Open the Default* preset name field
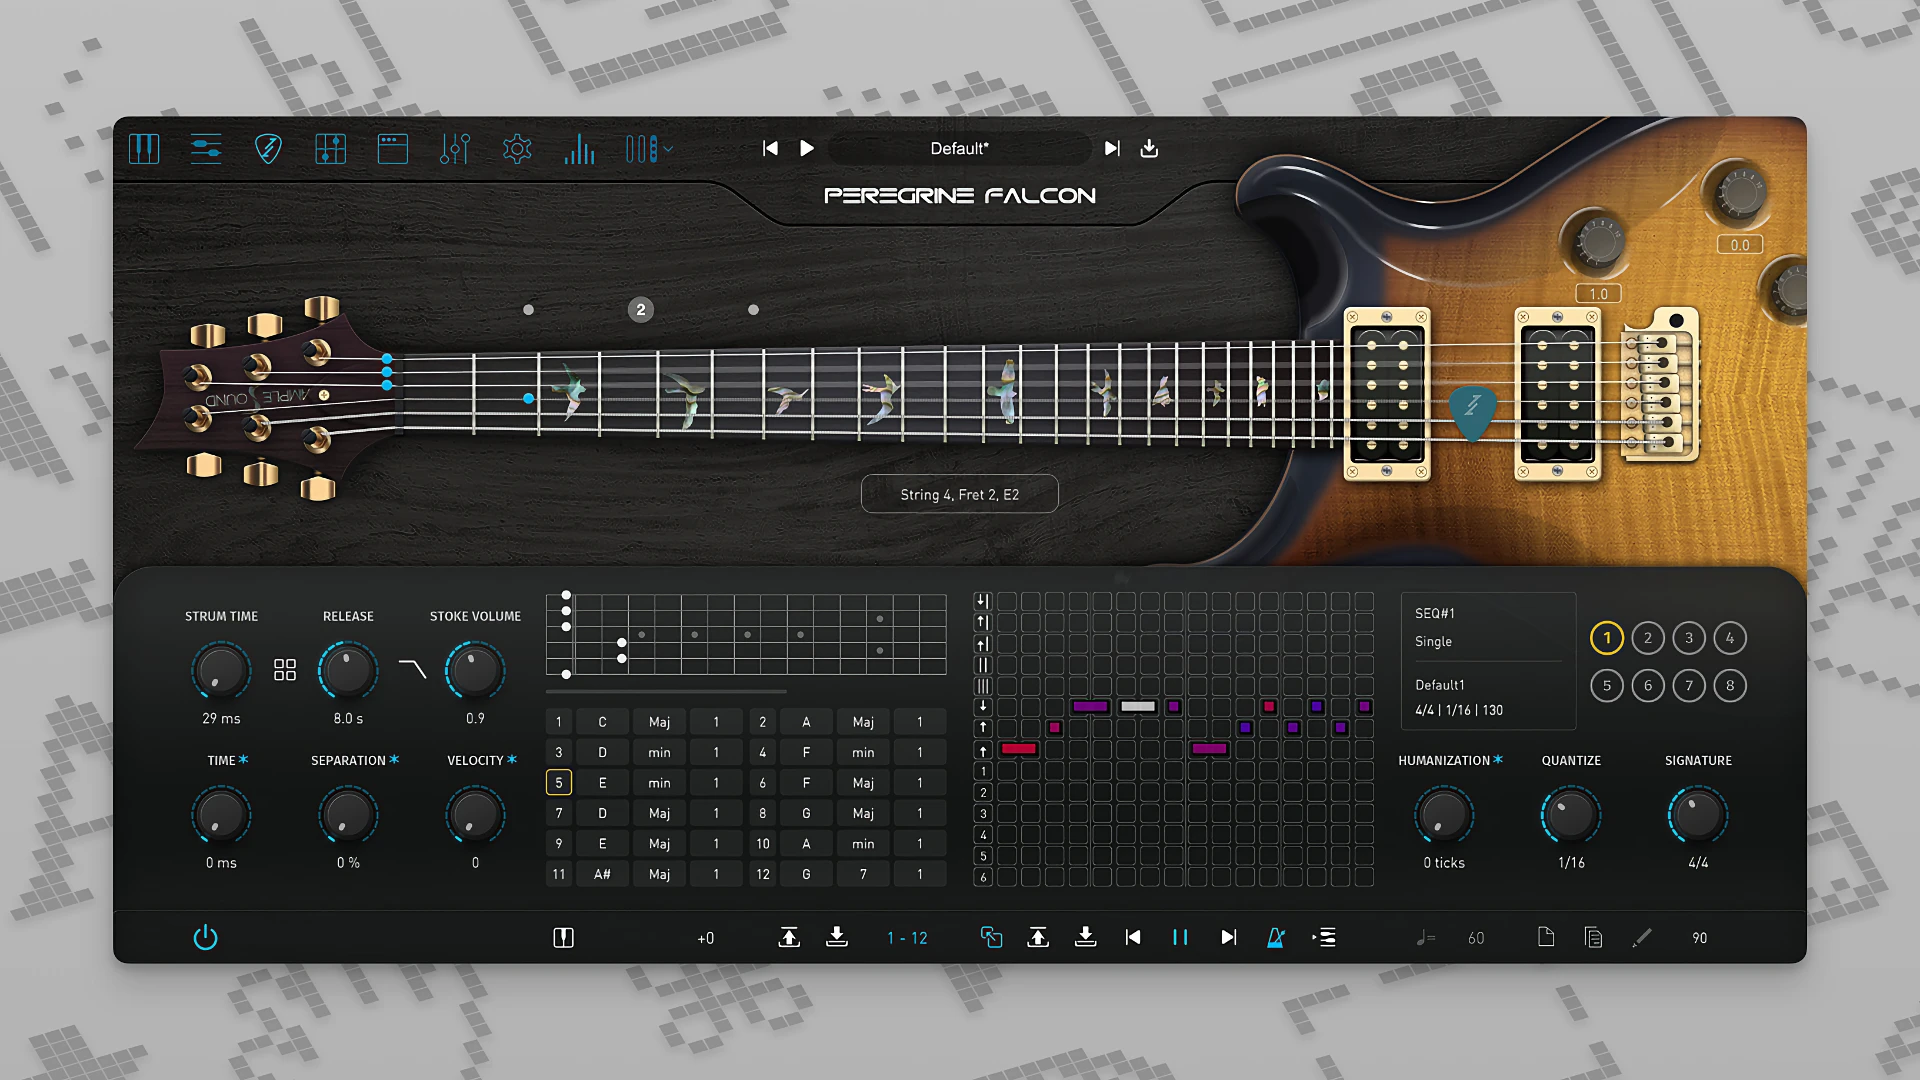 click(960, 148)
